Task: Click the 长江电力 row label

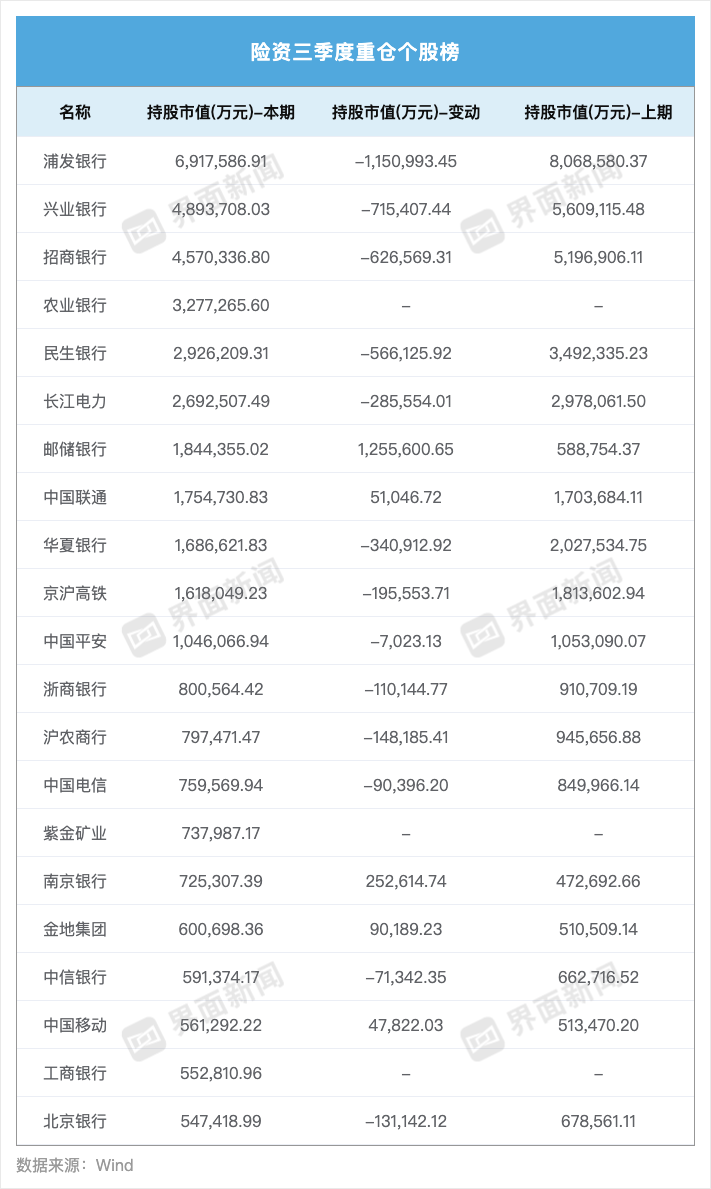Action: tap(75, 401)
